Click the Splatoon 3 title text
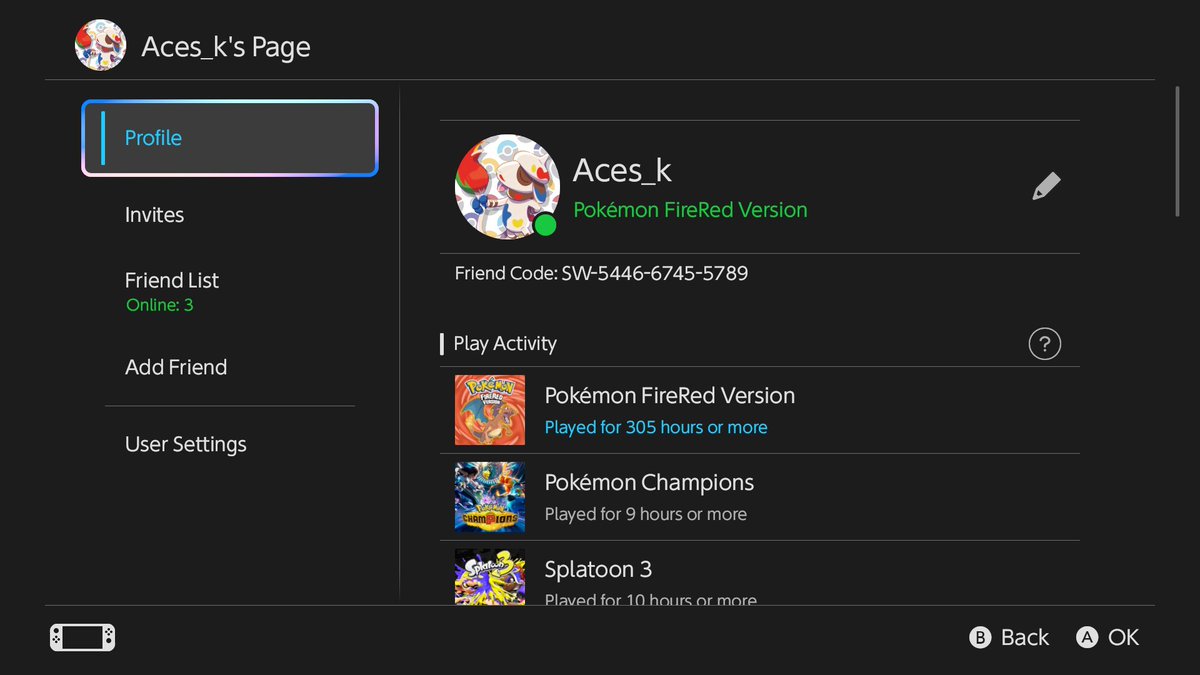The image size is (1200, 675). tap(598, 569)
